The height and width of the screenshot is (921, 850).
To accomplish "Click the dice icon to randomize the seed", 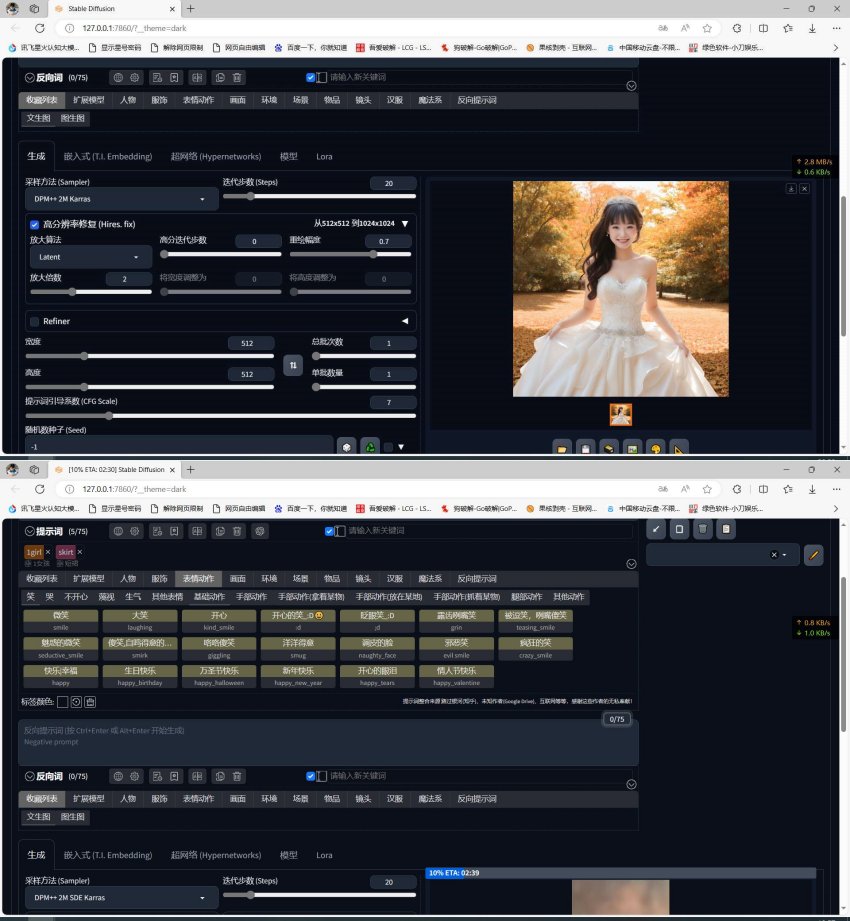I will pos(345,447).
